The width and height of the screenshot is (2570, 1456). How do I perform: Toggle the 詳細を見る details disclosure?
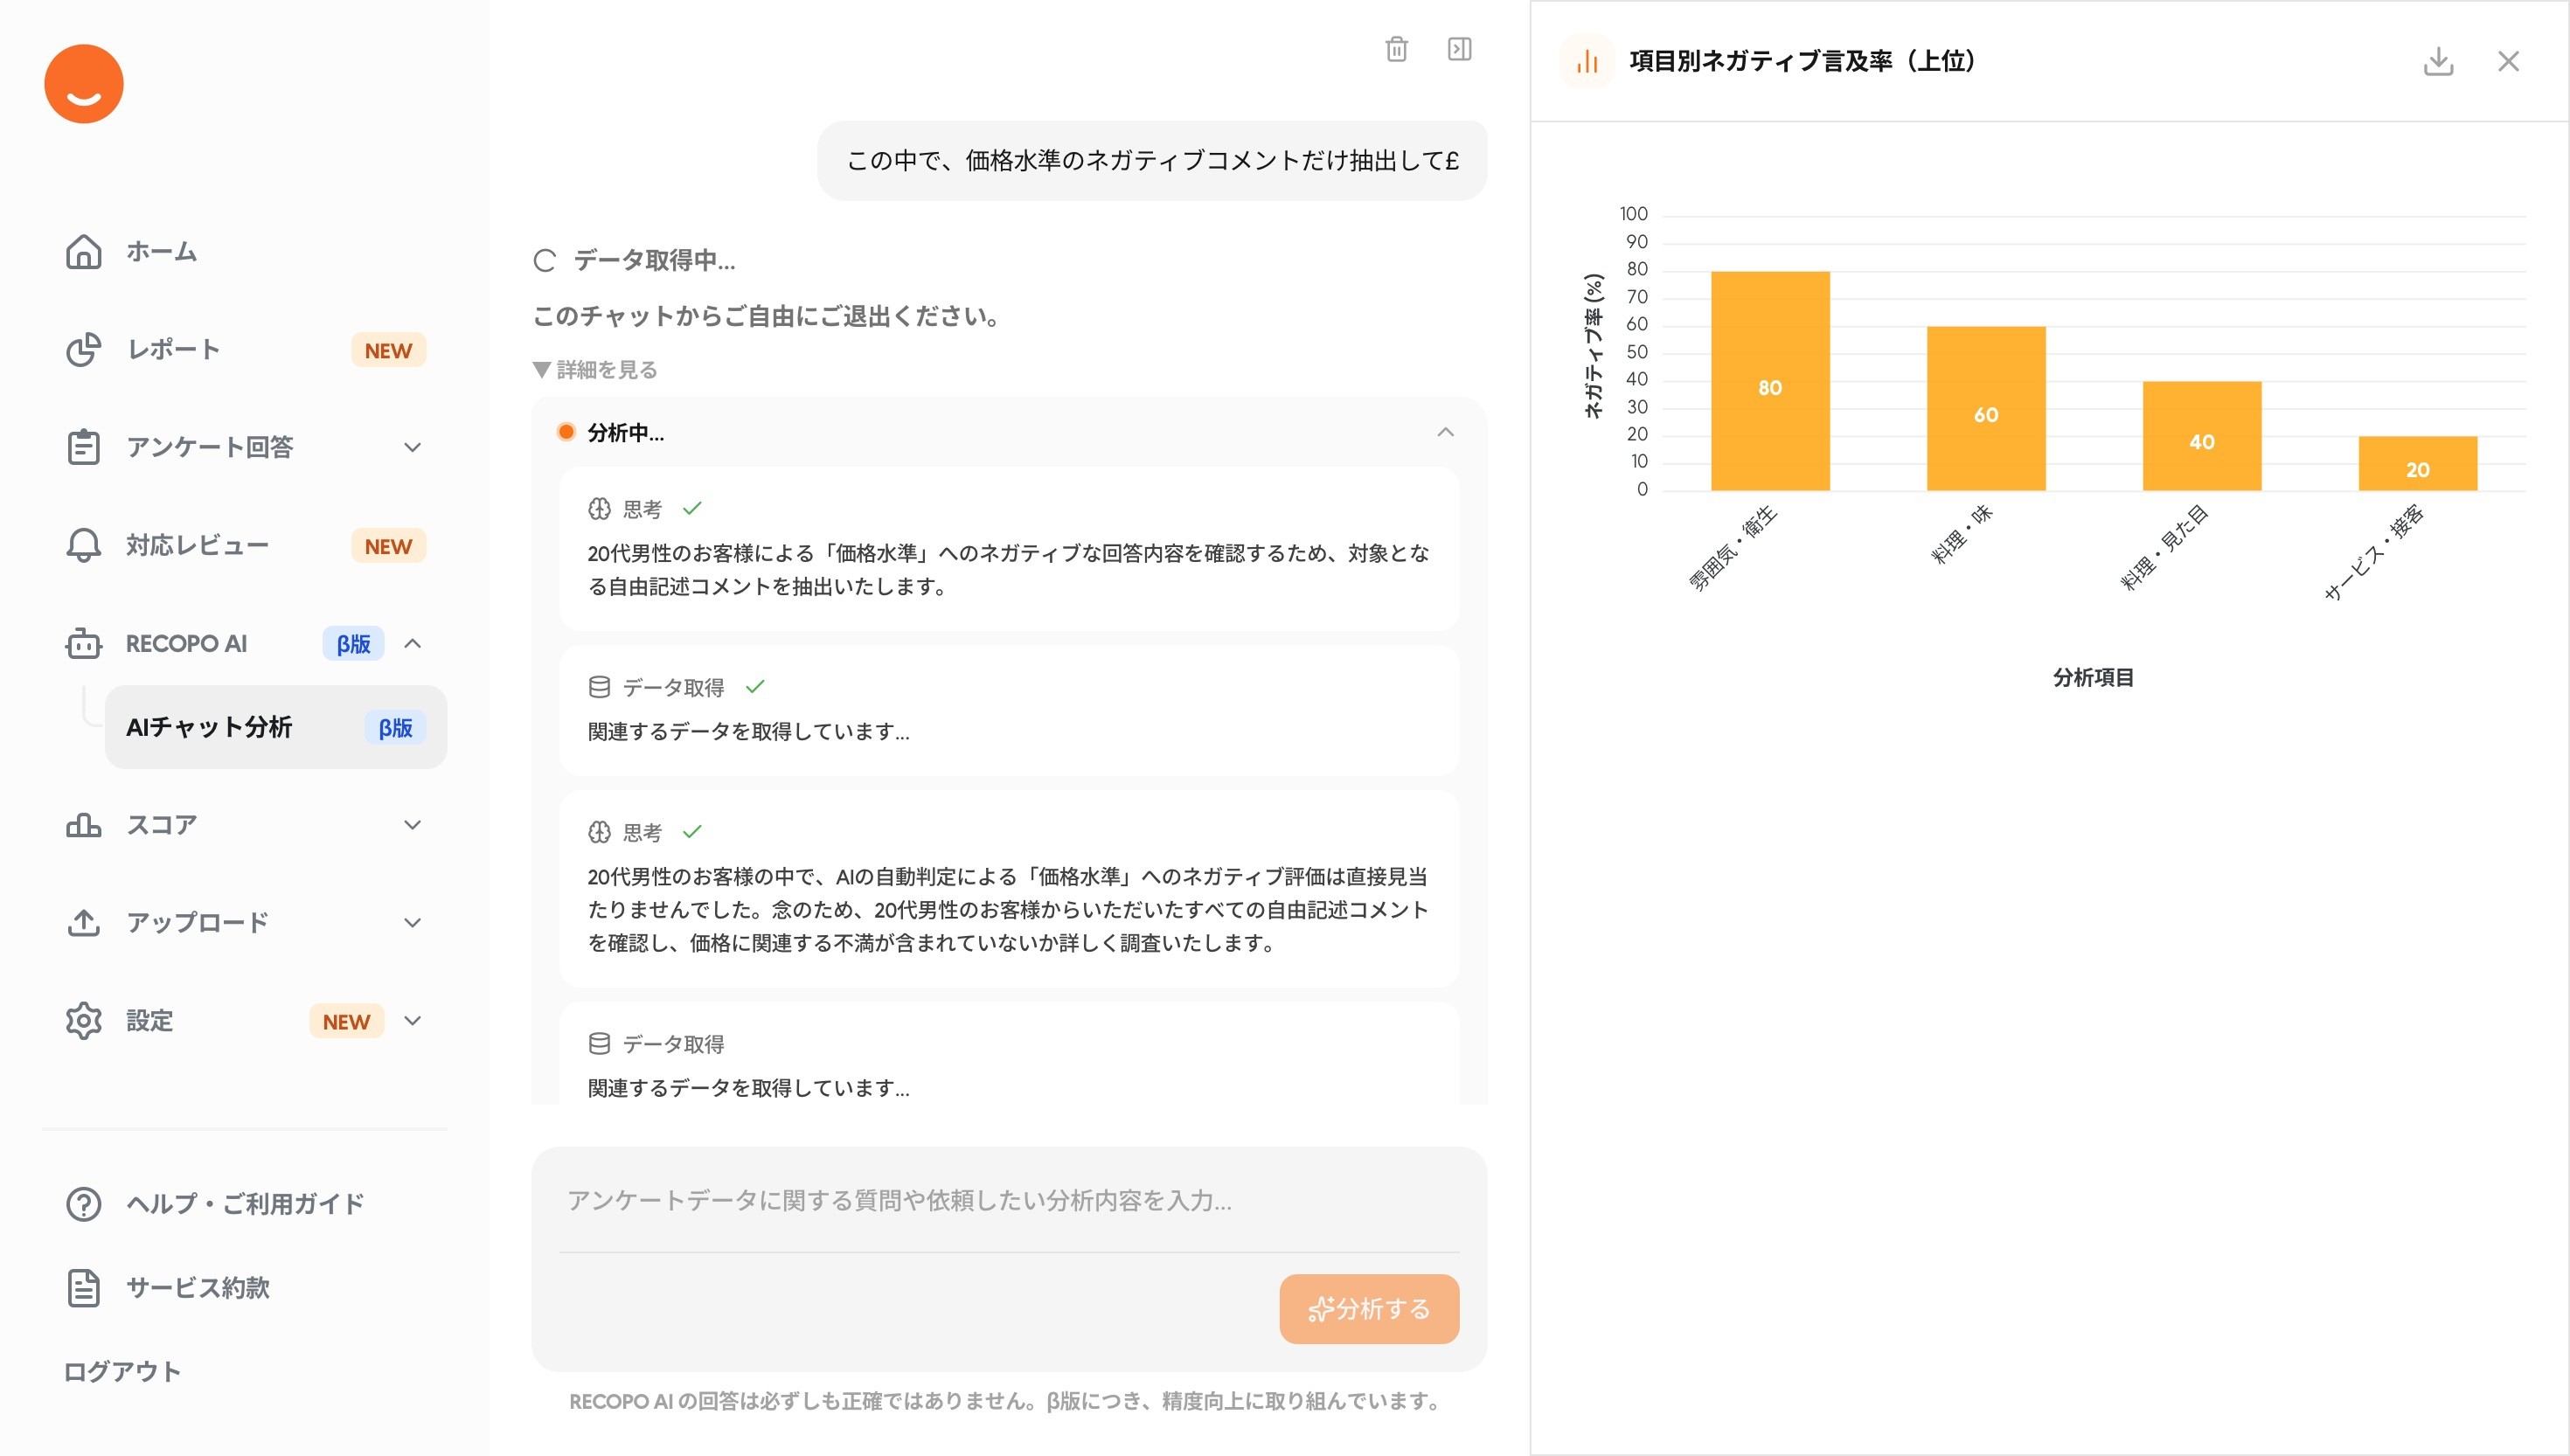click(x=596, y=370)
